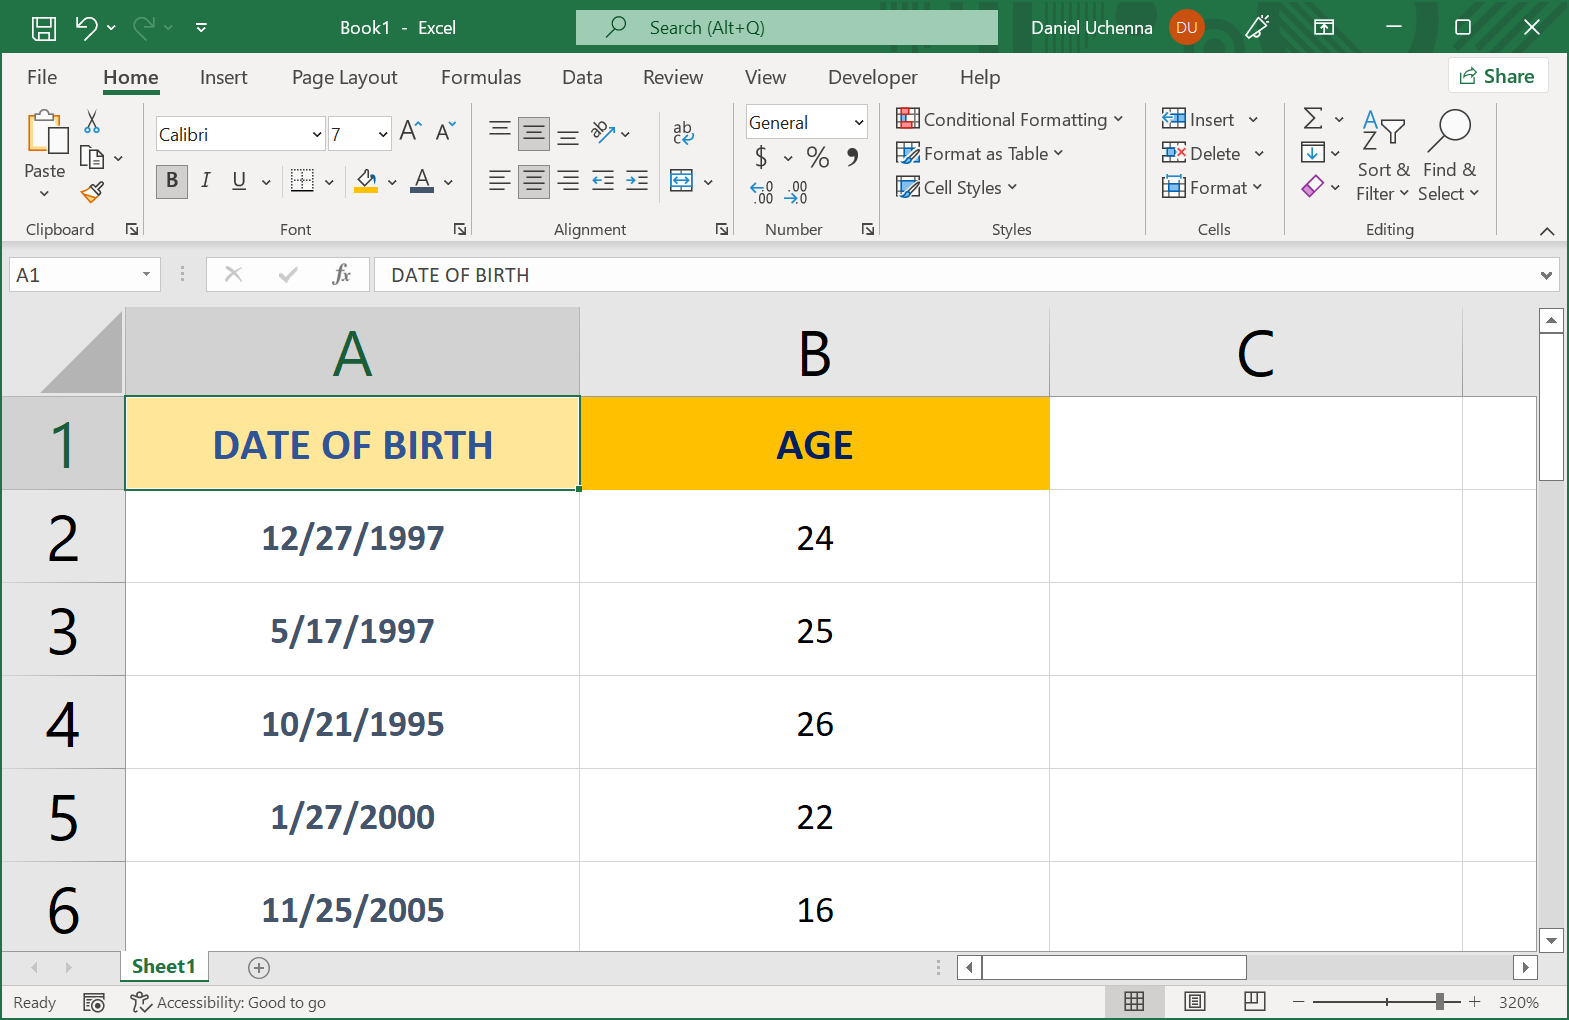Click the Percent Style icon
This screenshot has width=1569, height=1020.
tap(817, 157)
